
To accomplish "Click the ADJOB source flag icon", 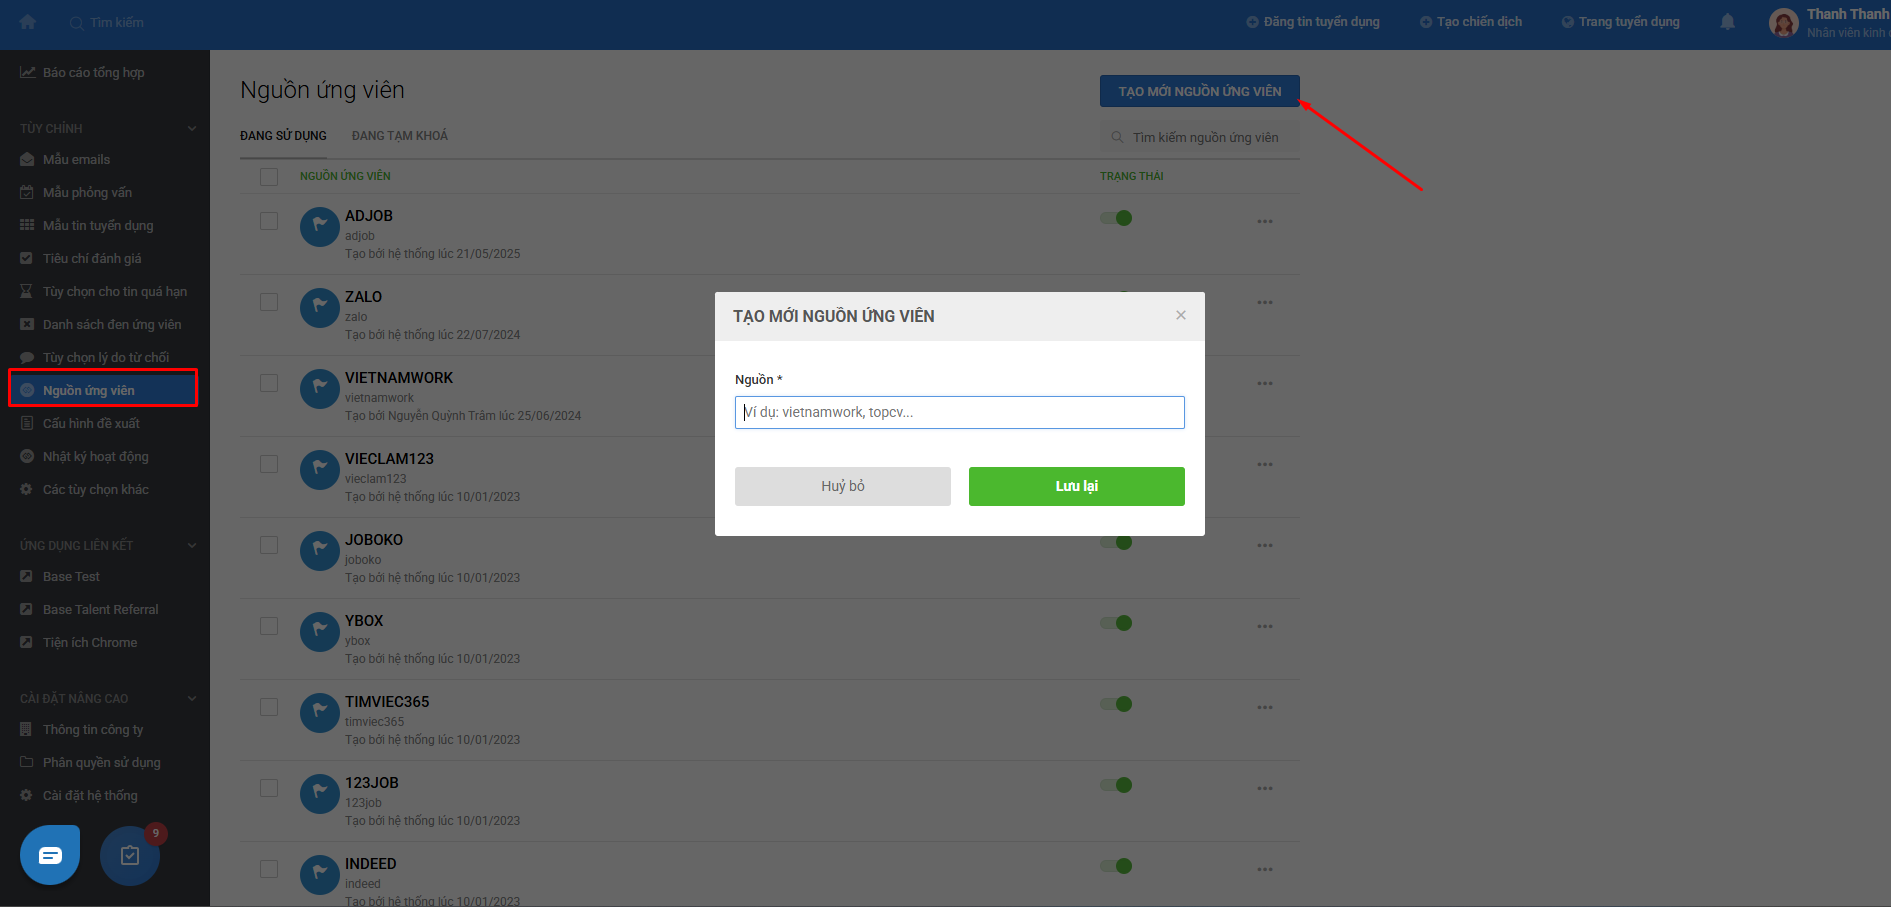I will [x=320, y=227].
